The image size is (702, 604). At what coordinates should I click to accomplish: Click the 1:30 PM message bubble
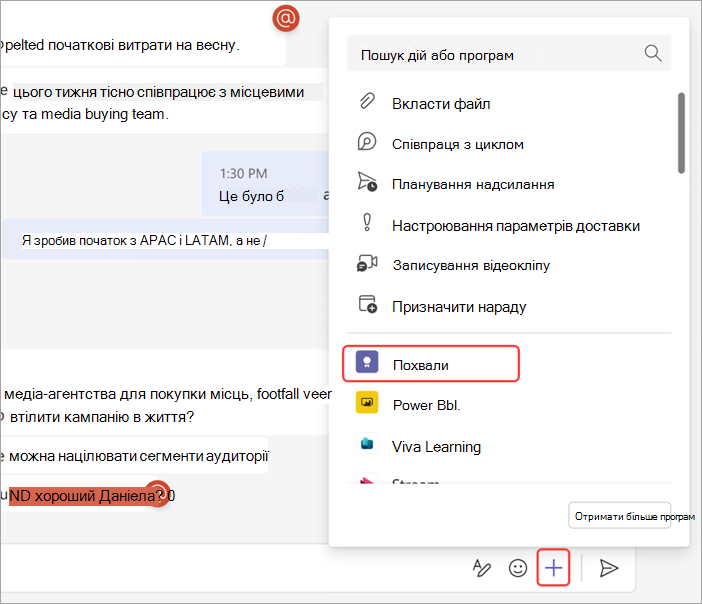coord(265,184)
